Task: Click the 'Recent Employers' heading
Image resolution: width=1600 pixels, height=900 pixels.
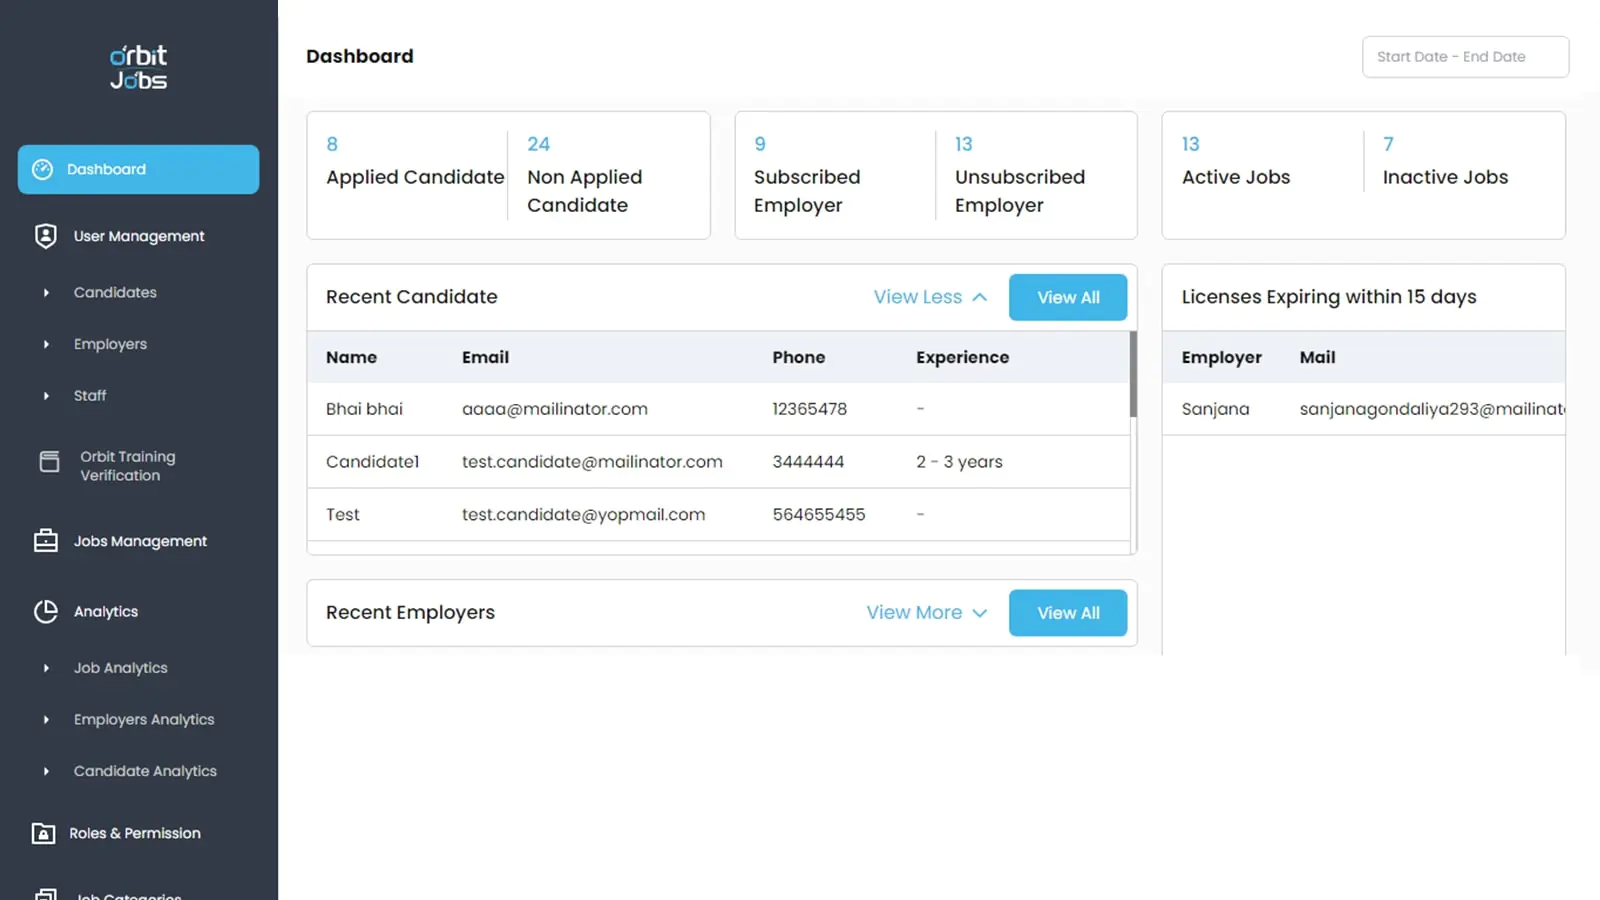Action: click(x=410, y=612)
